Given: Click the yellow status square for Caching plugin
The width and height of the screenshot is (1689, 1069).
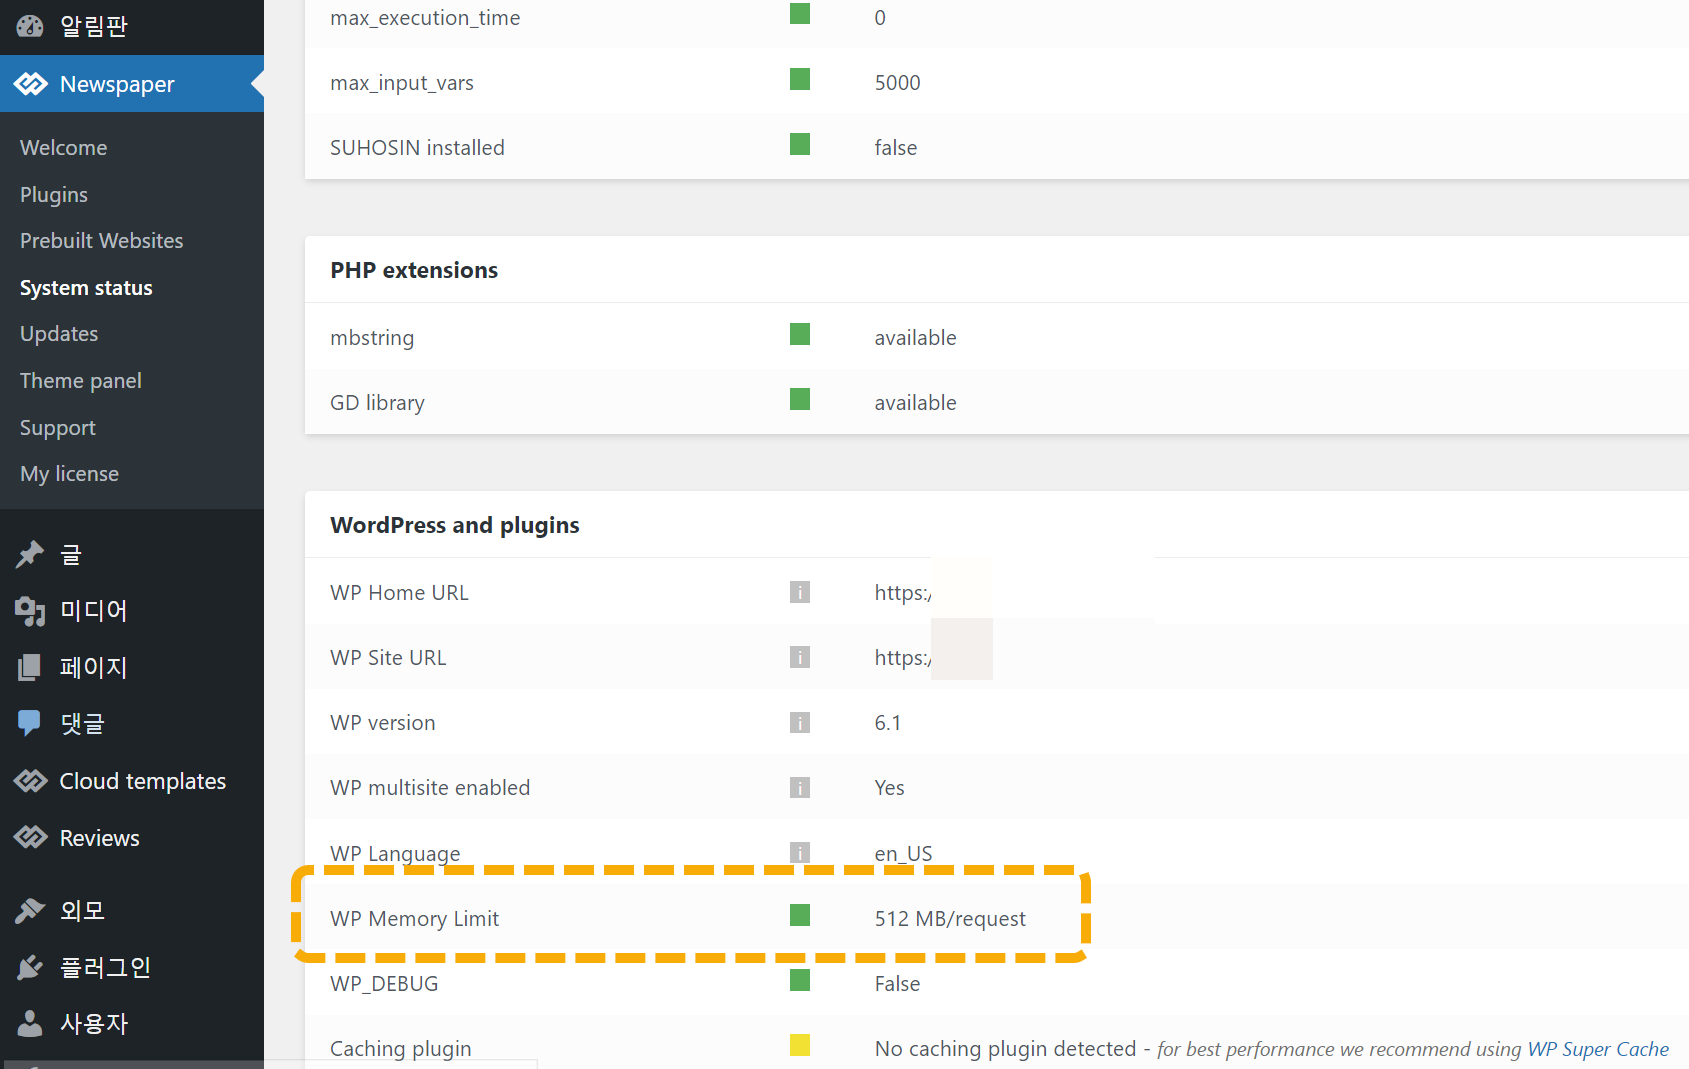Looking at the screenshot, I should pos(800,1045).
